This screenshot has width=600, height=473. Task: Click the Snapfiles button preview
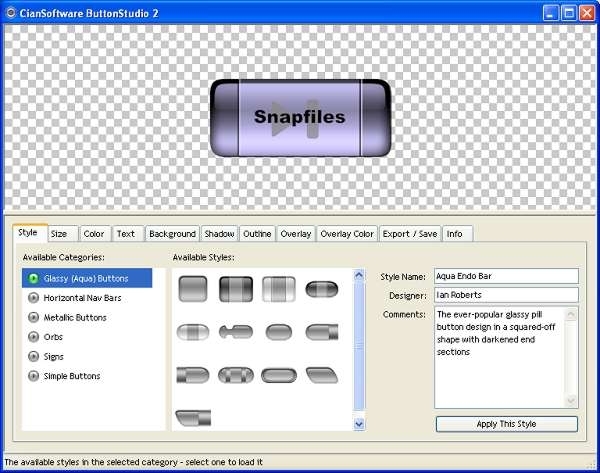click(300, 118)
